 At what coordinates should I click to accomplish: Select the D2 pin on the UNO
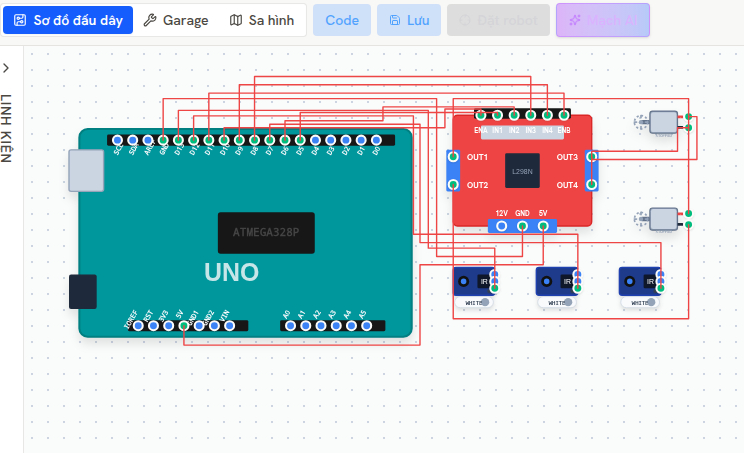pyautogui.click(x=346, y=140)
